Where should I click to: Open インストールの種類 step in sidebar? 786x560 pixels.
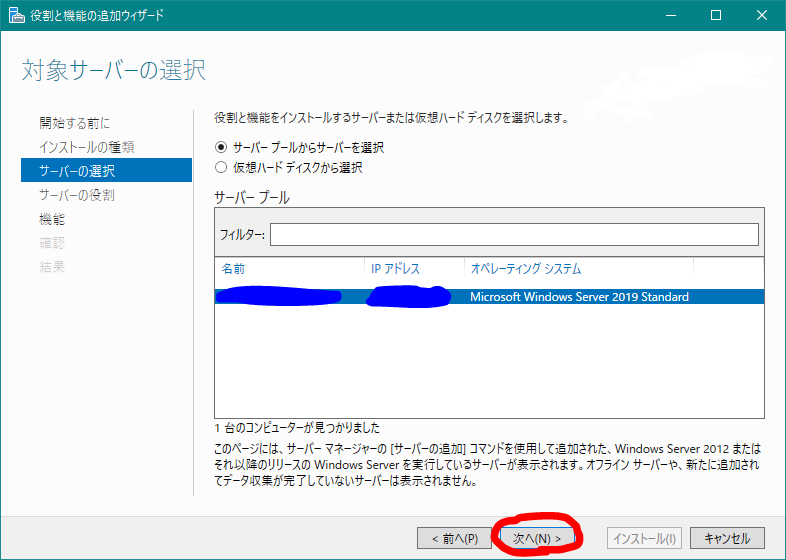pos(87,147)
